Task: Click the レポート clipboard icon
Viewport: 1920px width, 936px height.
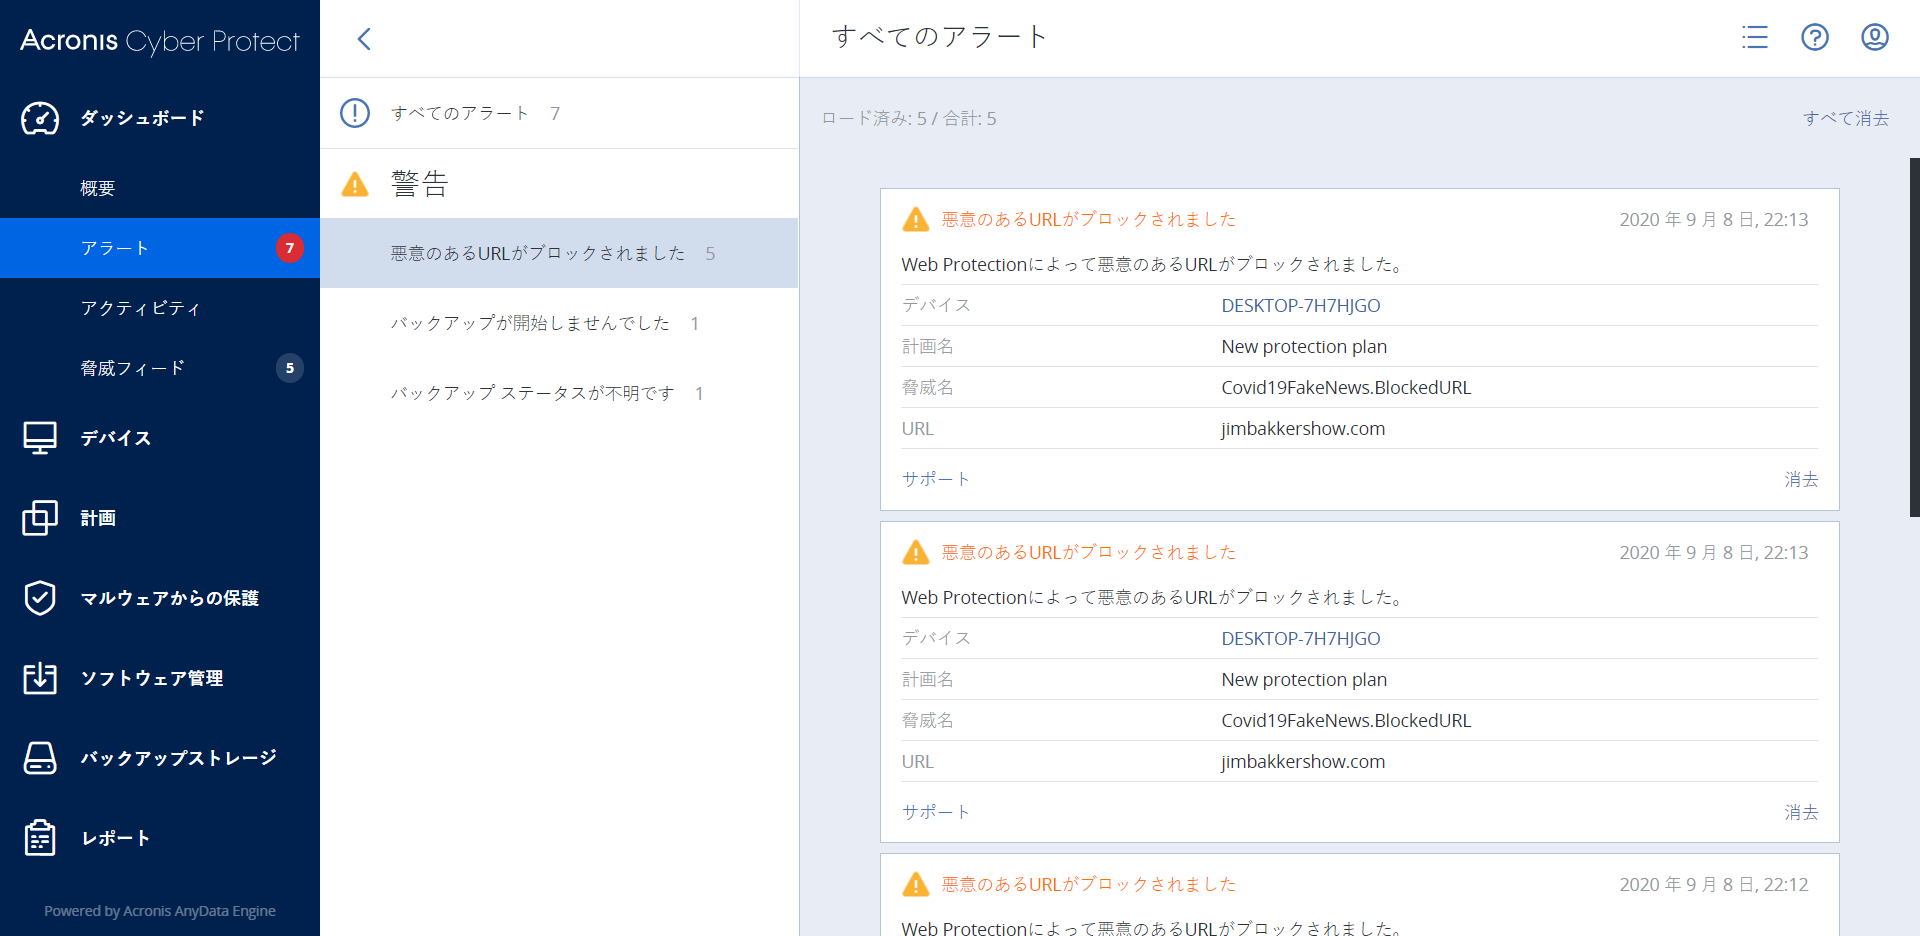Action: coord(40,838)
